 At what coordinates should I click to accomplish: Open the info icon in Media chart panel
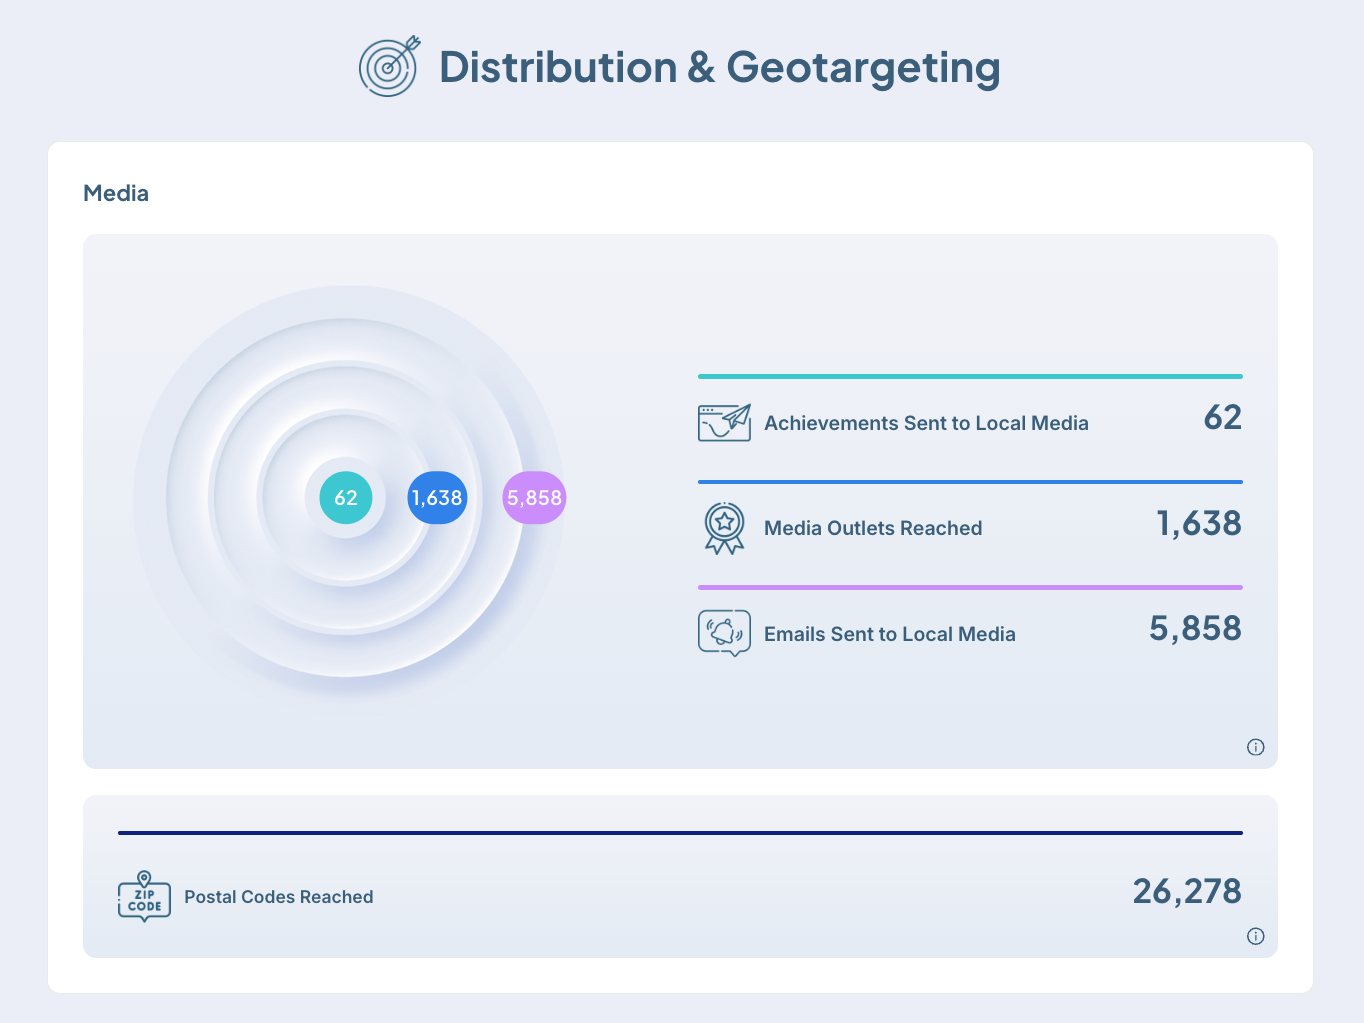tap(1256, 747)
